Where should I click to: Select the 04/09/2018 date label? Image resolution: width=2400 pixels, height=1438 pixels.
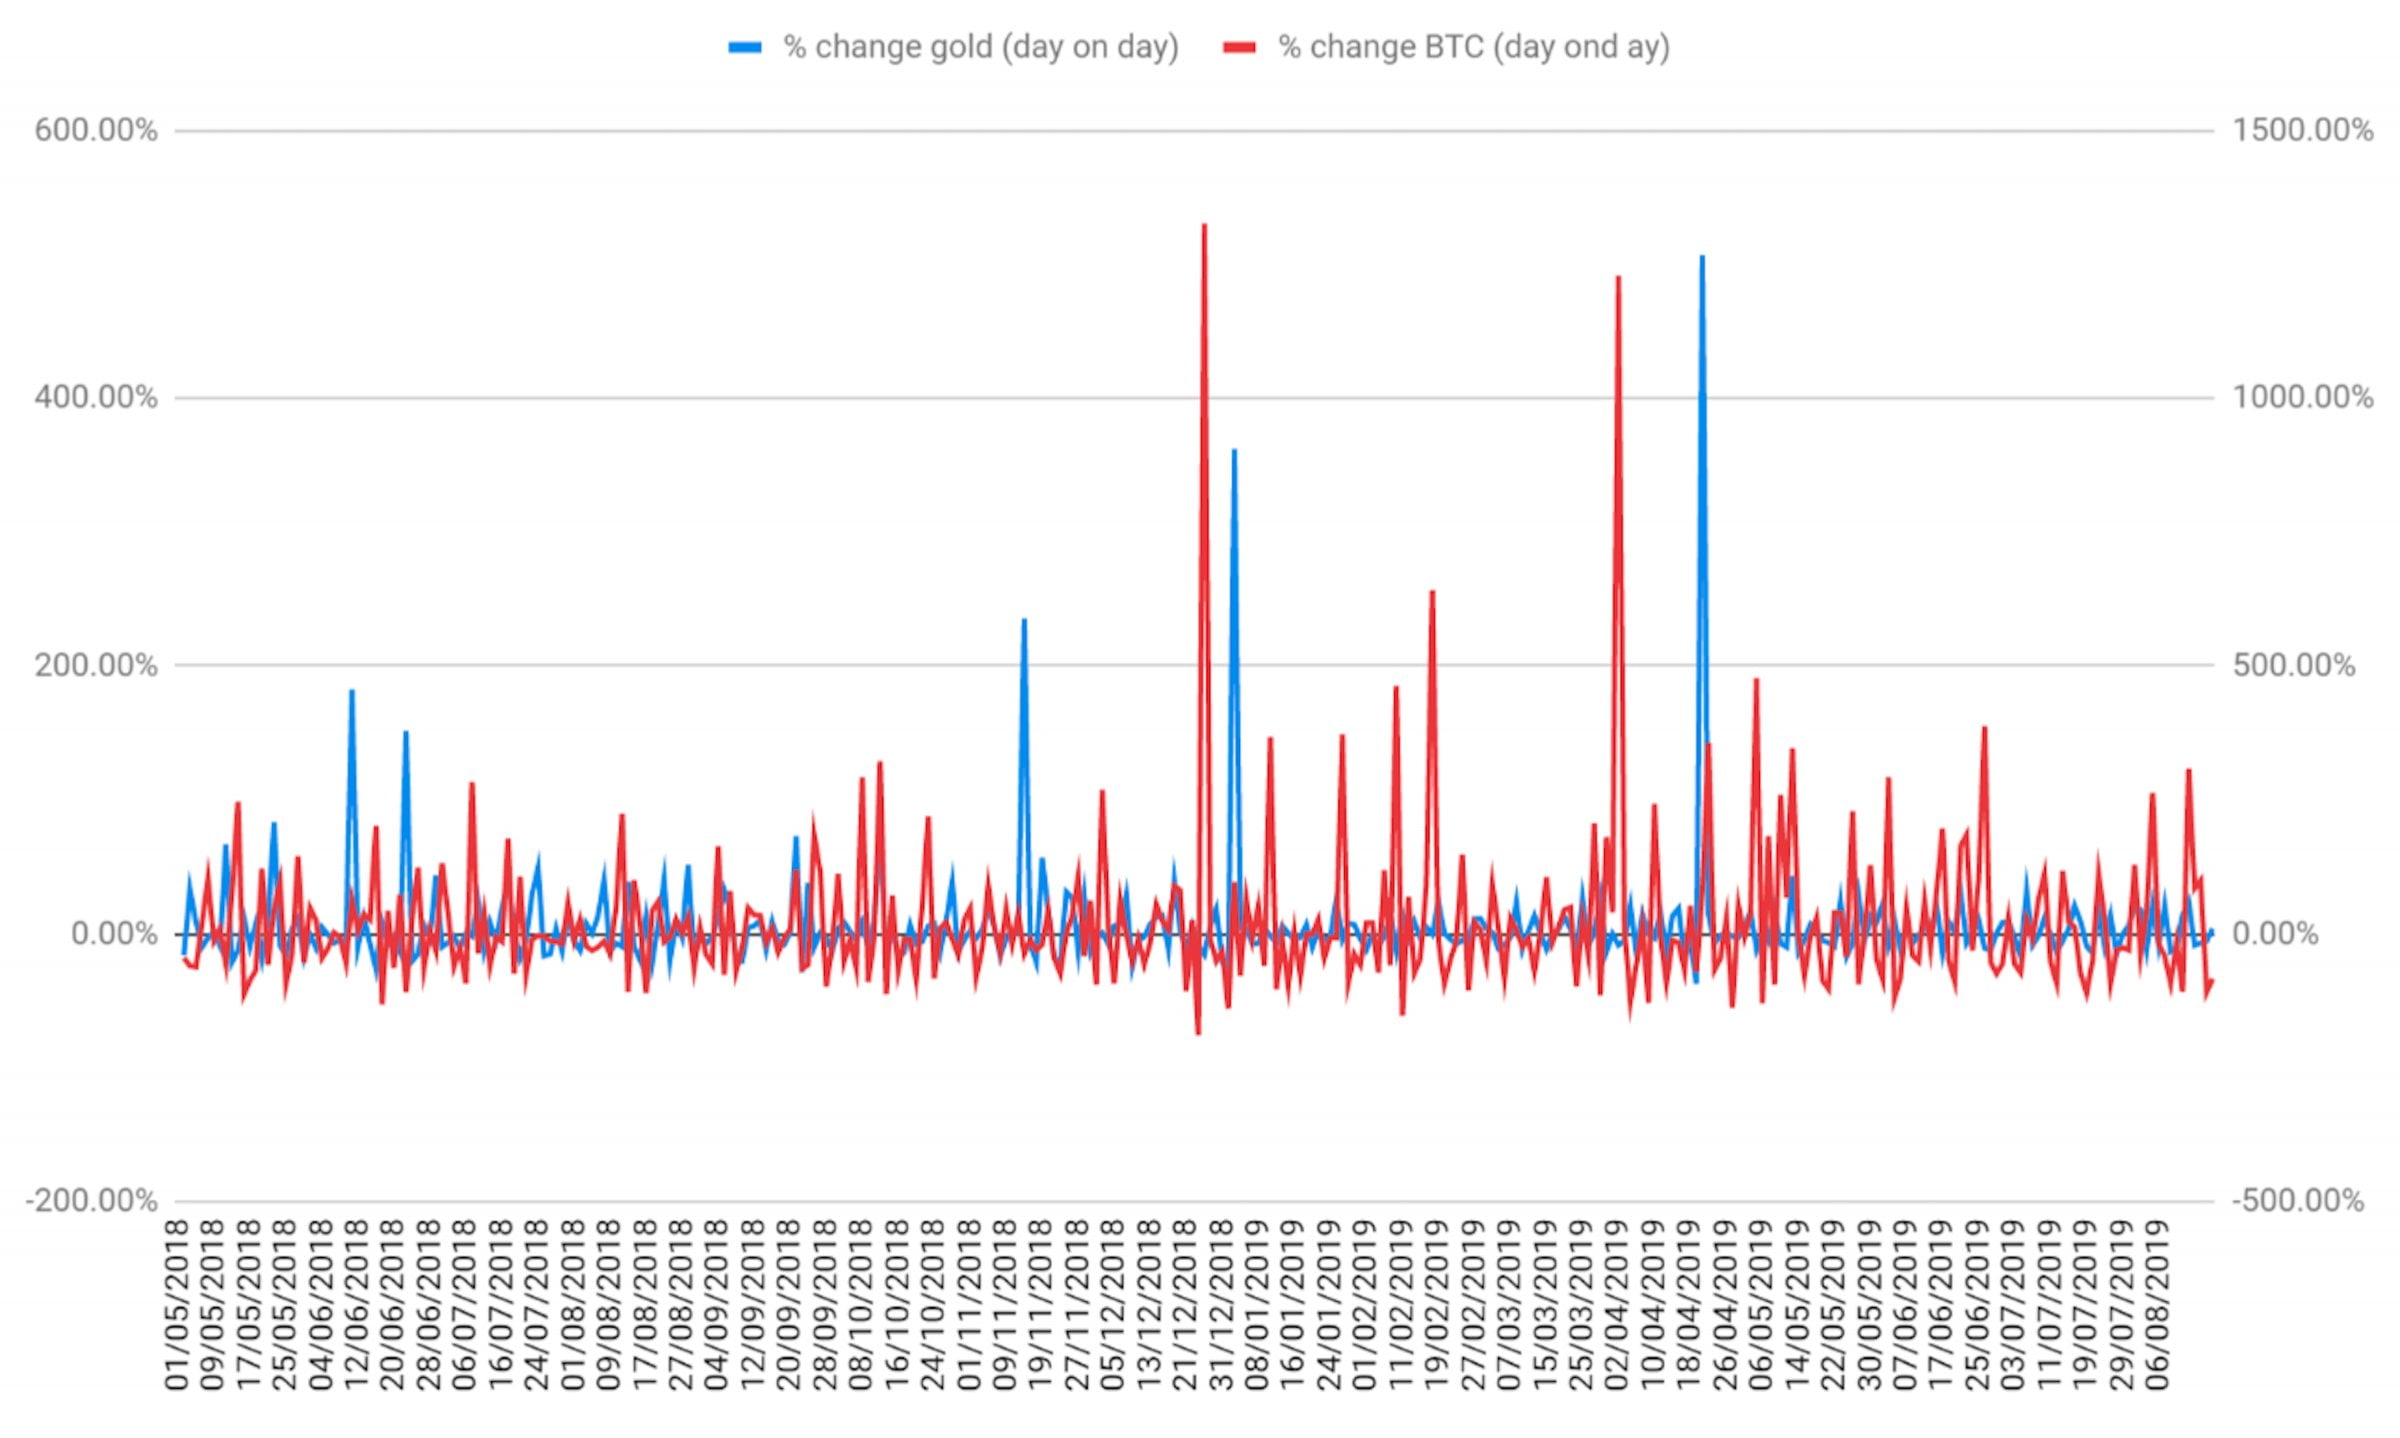pyautogui.click(x=717, y=1305)
